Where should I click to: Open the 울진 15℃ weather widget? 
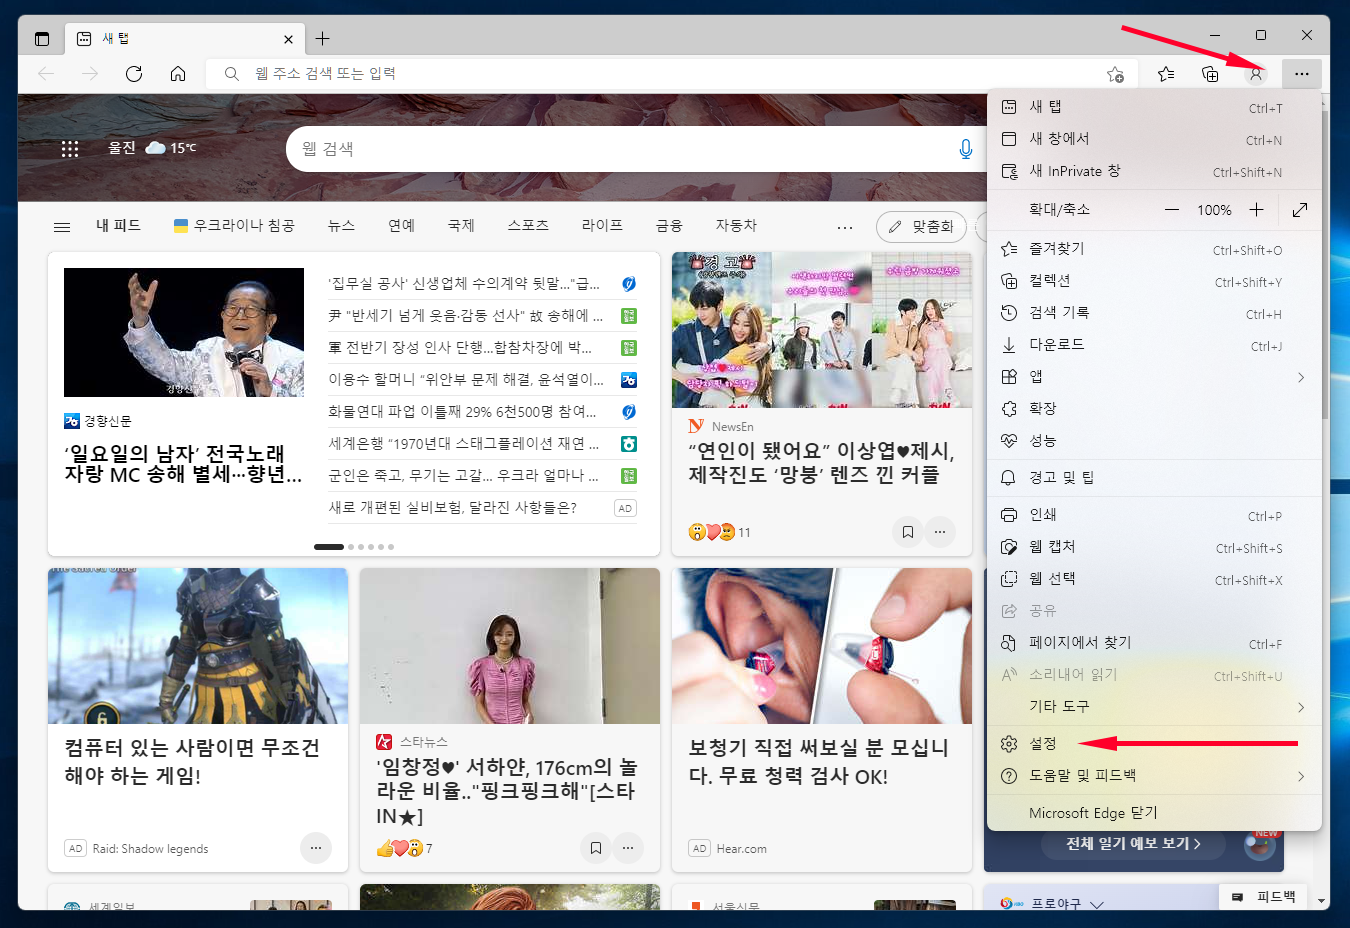[x=152, y=148]
